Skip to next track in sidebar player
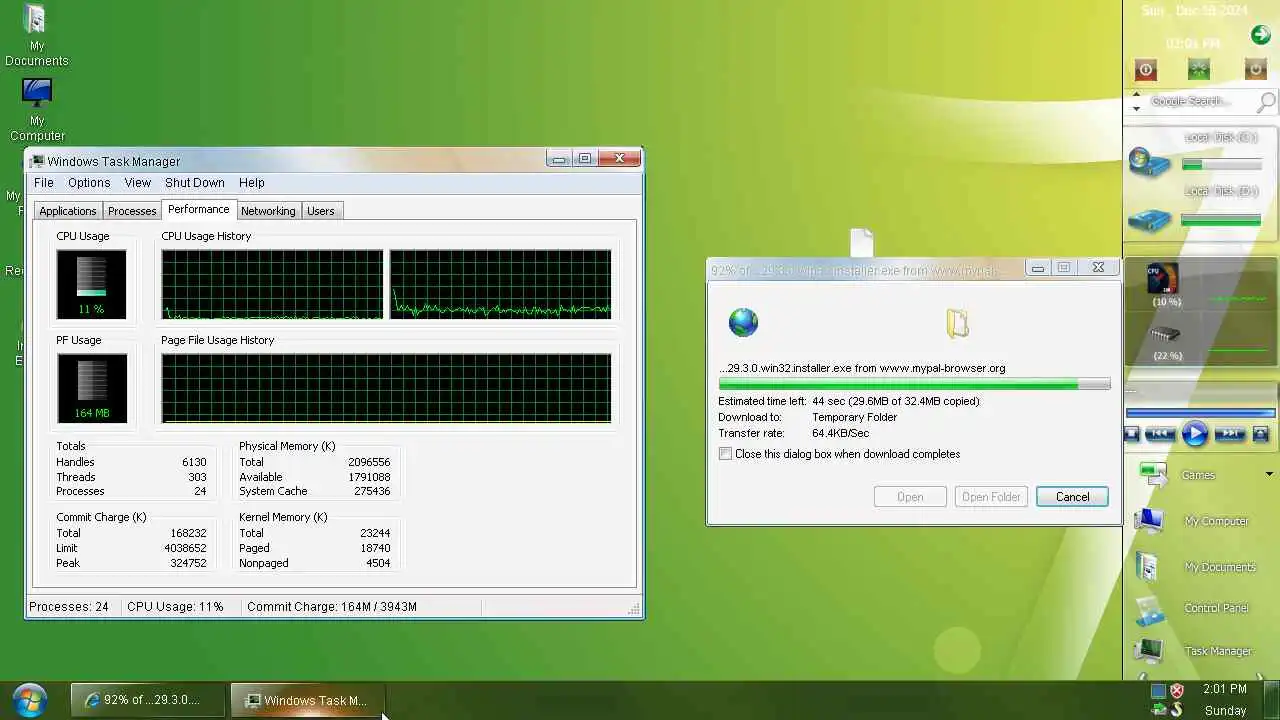Image resolution: width=1280 pixels, height=720 pixels. point(1230,433)
